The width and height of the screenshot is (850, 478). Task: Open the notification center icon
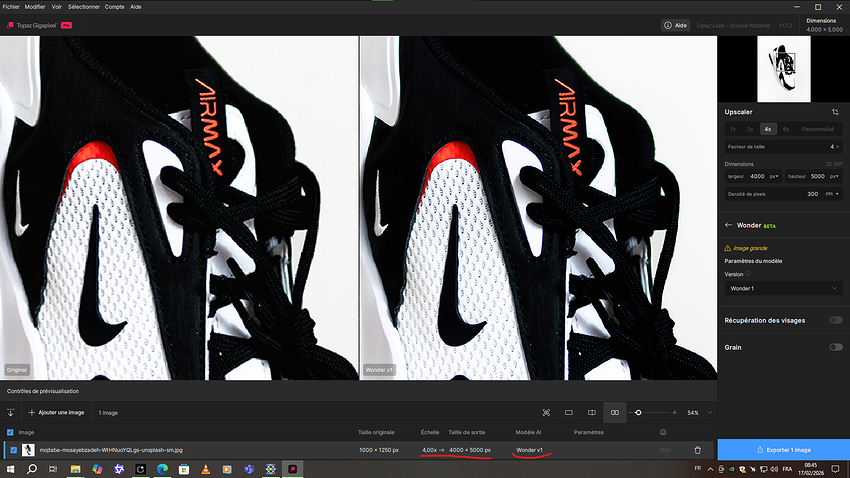(x=835, y=469)
